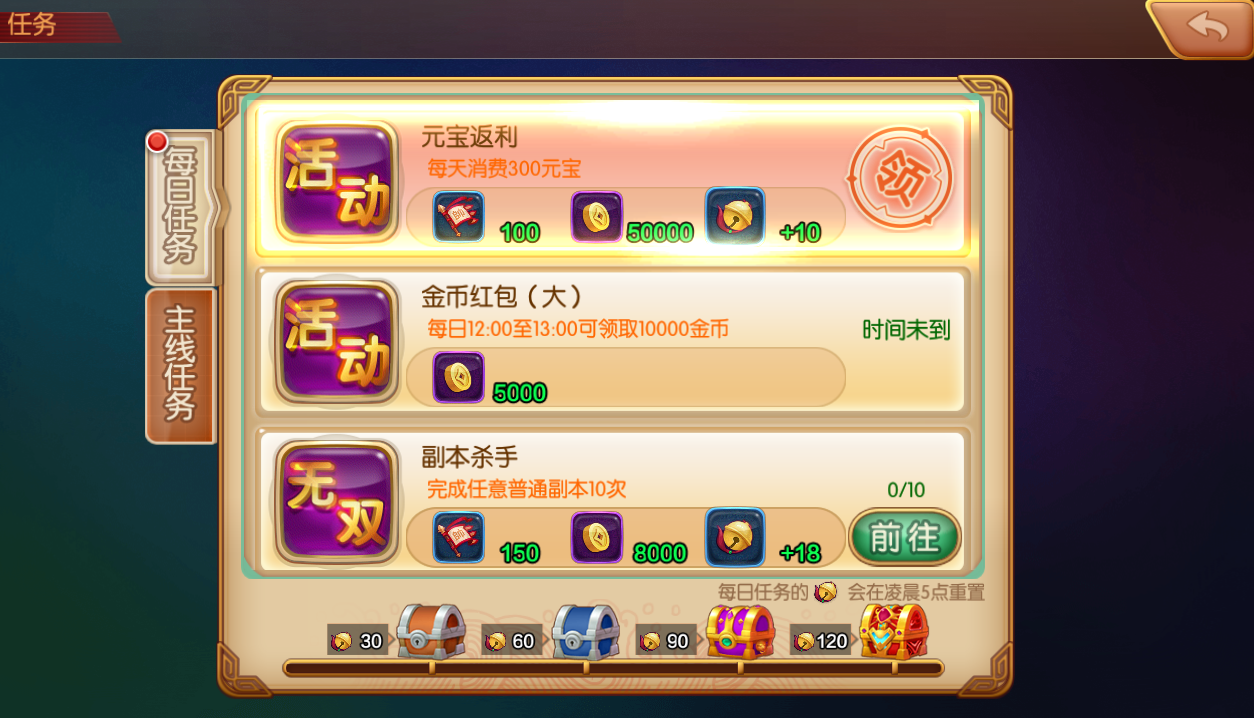Viewport: 1254px width, 718px height.
Task: Open the 90-point purple treasure chest
Action: [740, 630]
